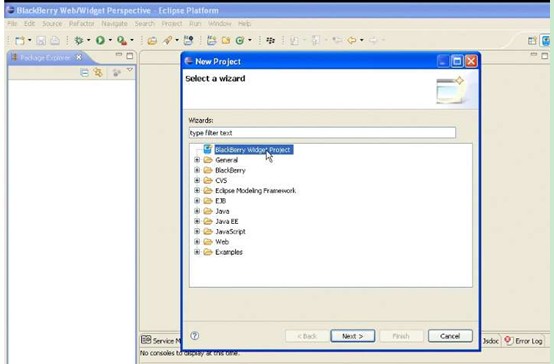554x364 pixels.
Task: Expand the EJB folder
Action: click(x=197, y=201)
